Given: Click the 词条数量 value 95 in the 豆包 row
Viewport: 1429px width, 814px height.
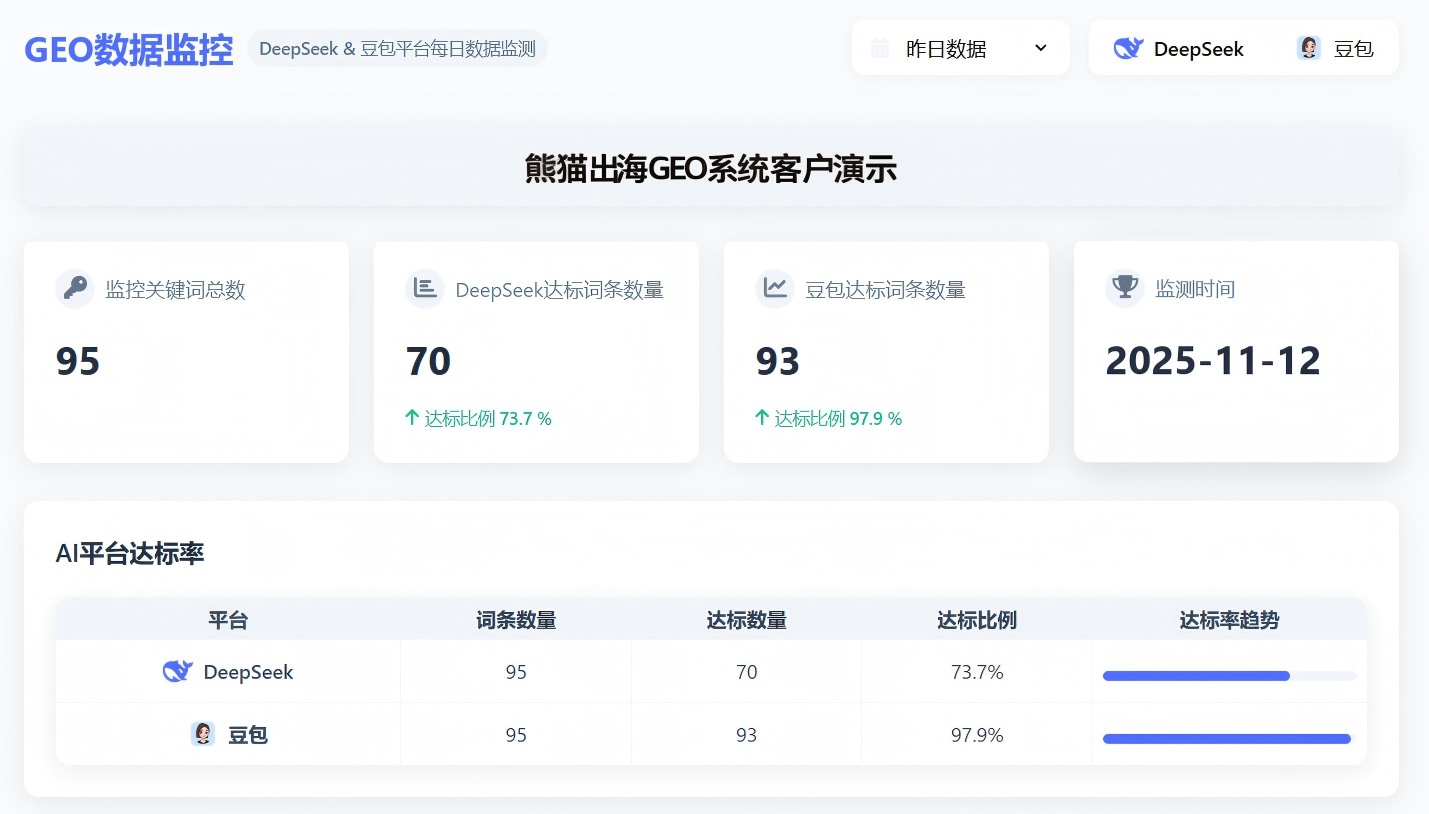Looking at the screenshot, I should point(516,735).
